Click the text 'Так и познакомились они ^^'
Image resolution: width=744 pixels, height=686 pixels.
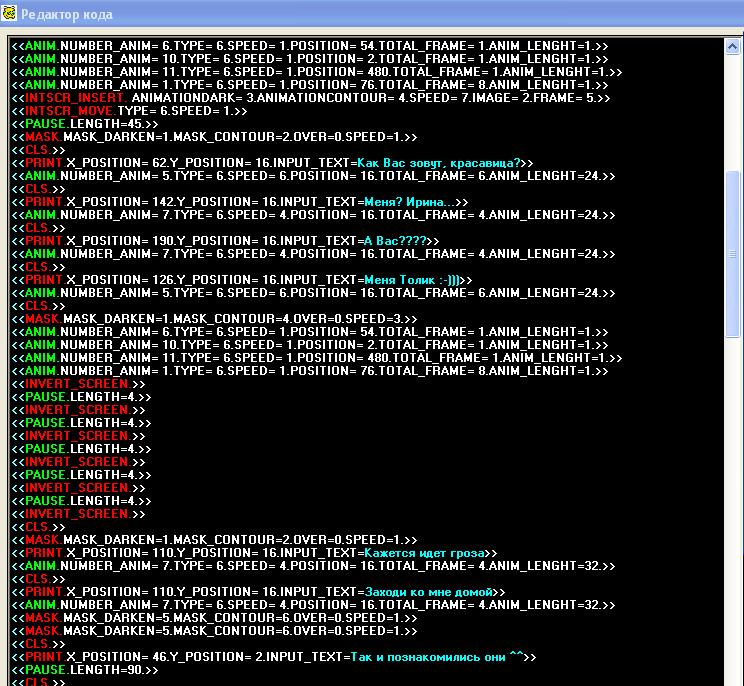[x=437, y=657]
